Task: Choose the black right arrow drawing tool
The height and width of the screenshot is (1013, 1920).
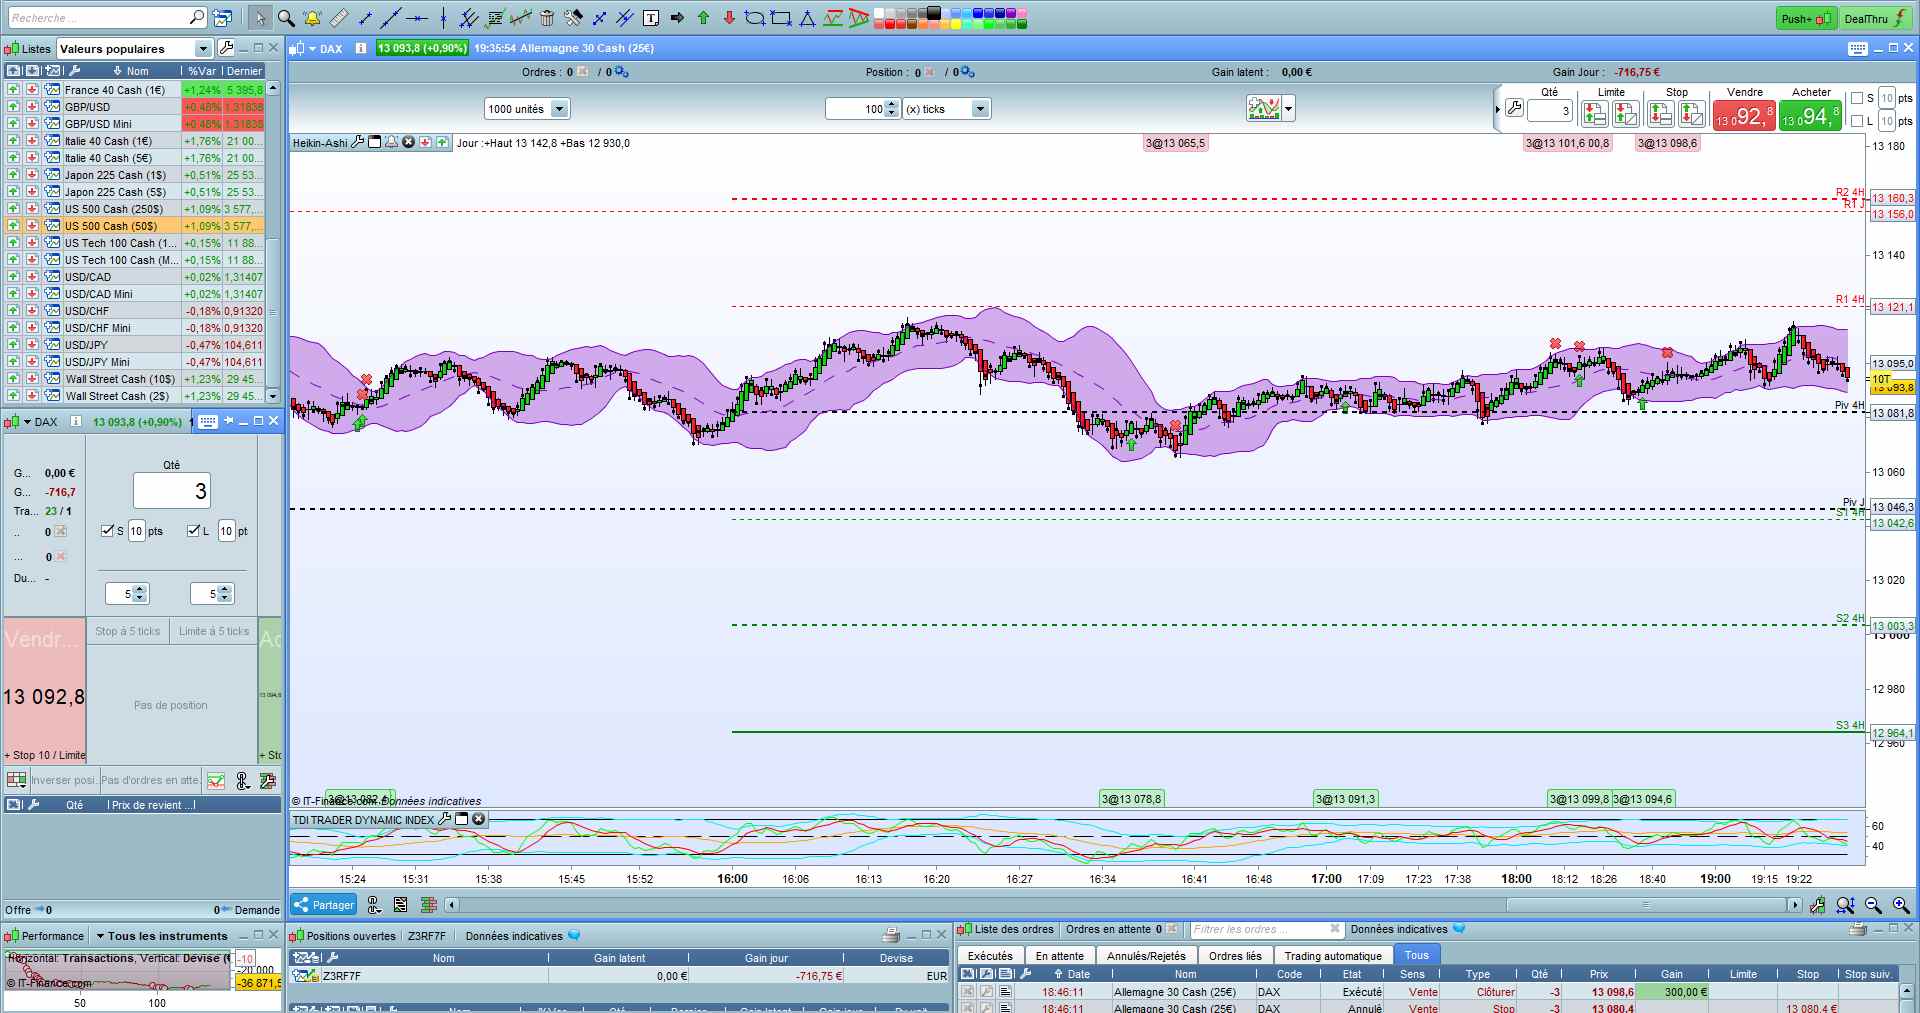Action: click(x=677, y=18)
